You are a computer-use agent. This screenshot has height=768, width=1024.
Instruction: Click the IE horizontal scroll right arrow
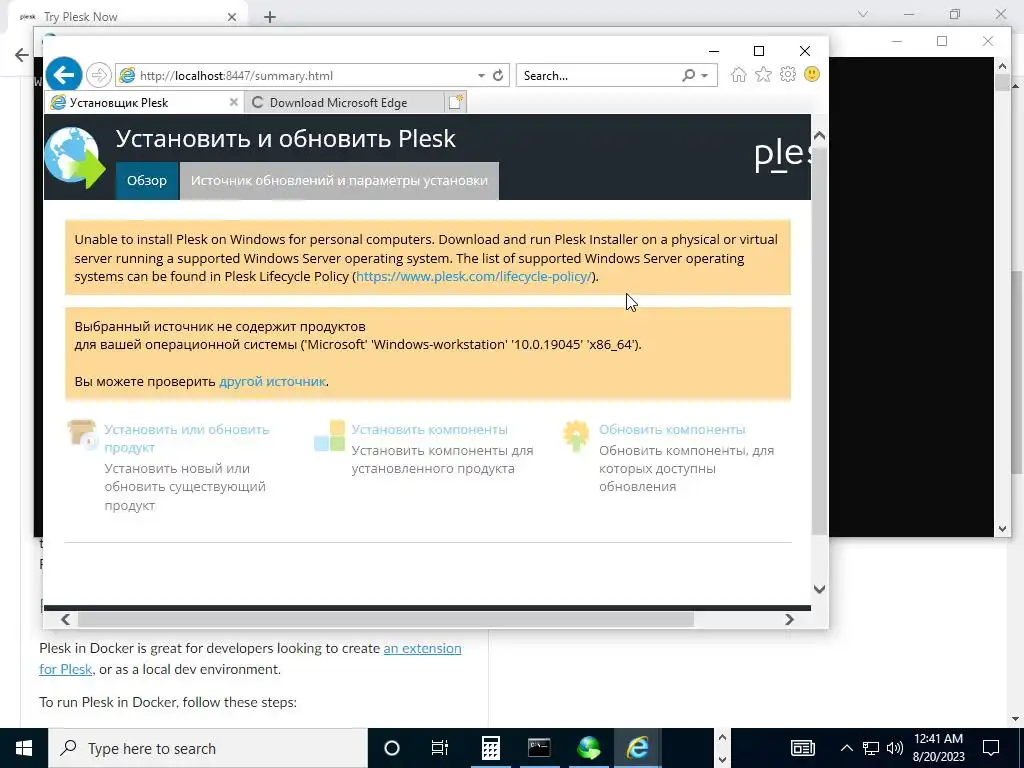pyautogui.click(x=789, y=619)
